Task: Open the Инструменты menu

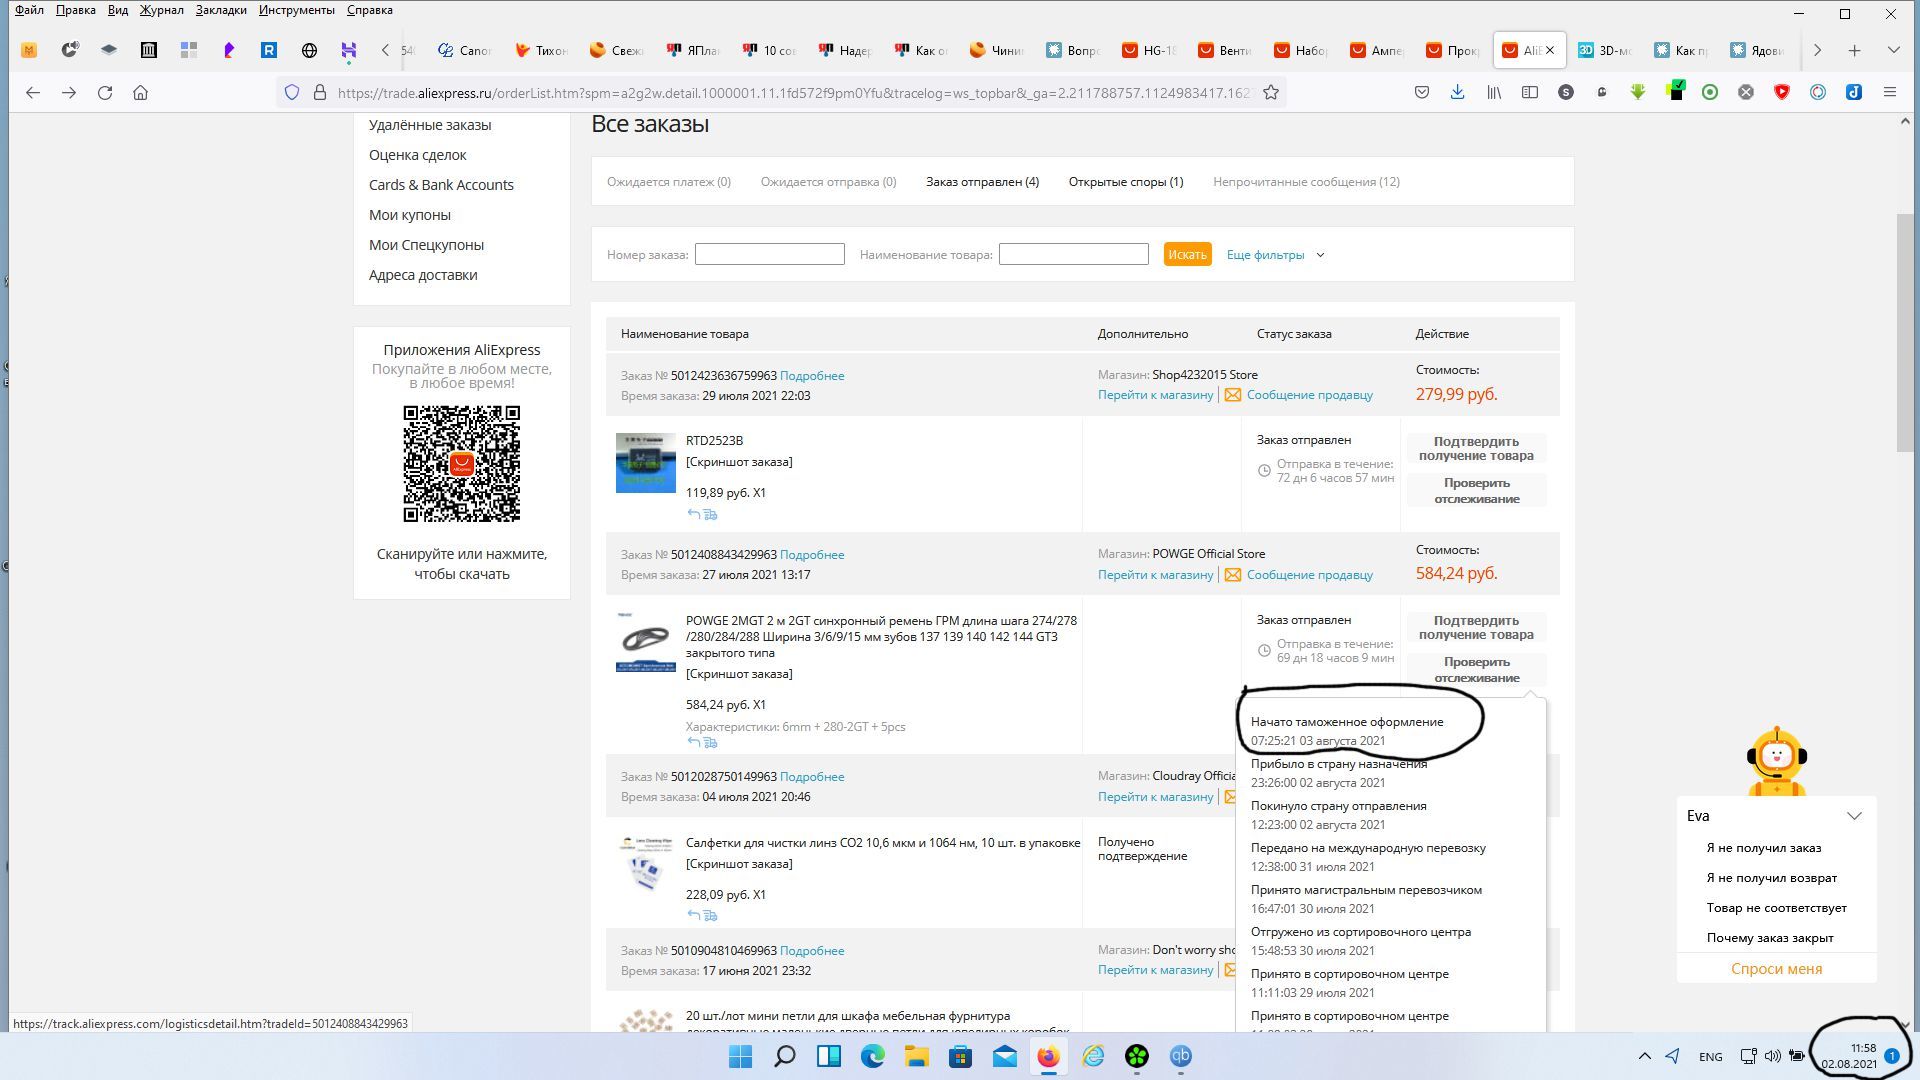Action: pyautogui.click(x=296, y=10)
